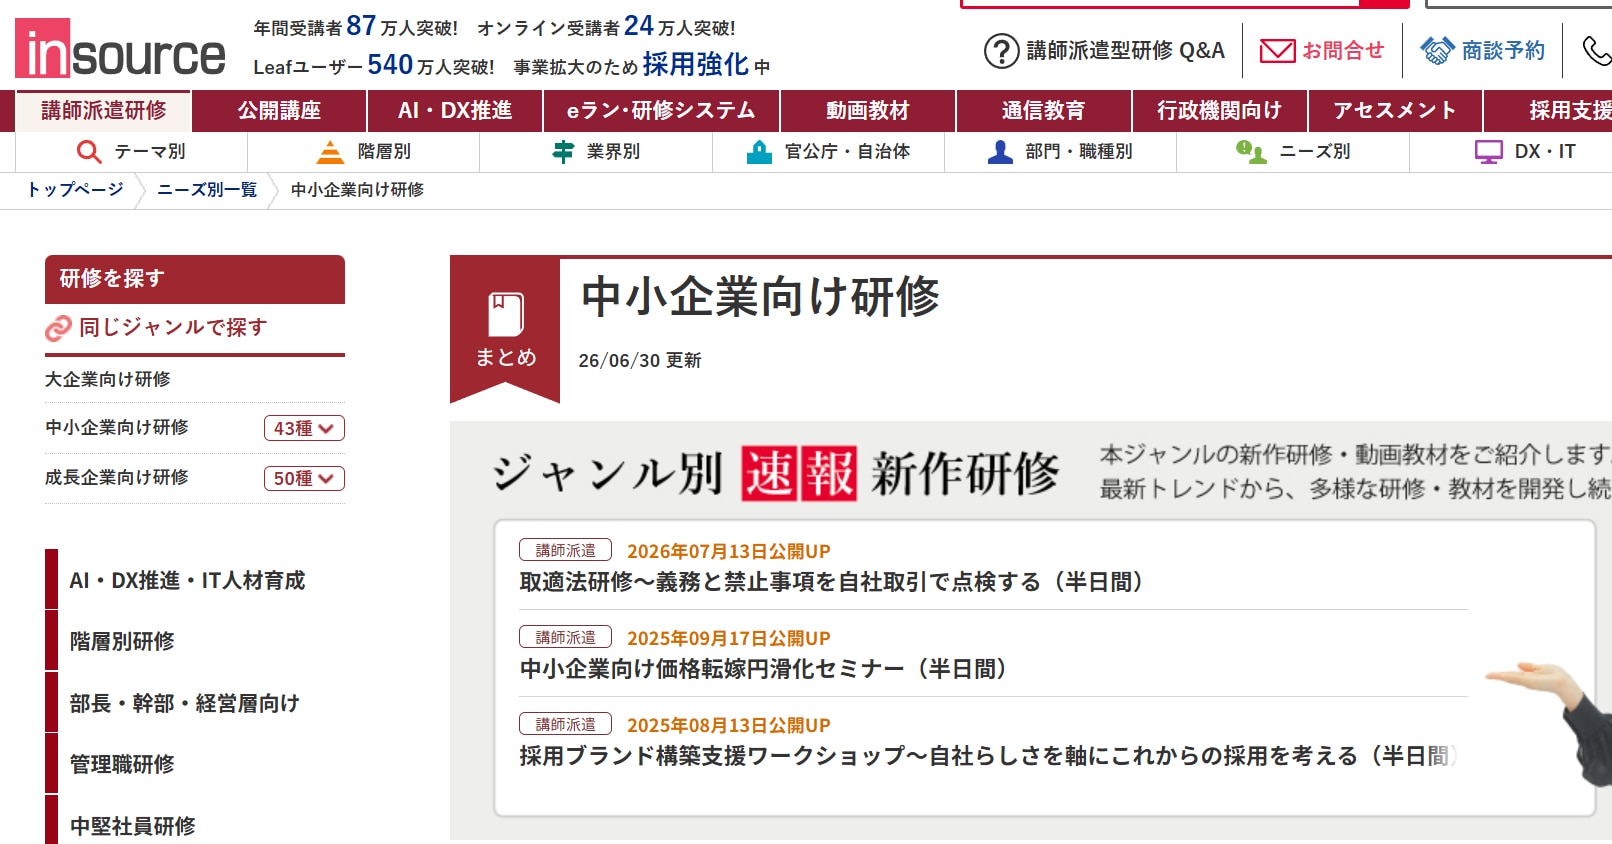Open the eラン・研修システム tab
The height and width of the screenshot is (844, 1612).
tap(661, 111)
